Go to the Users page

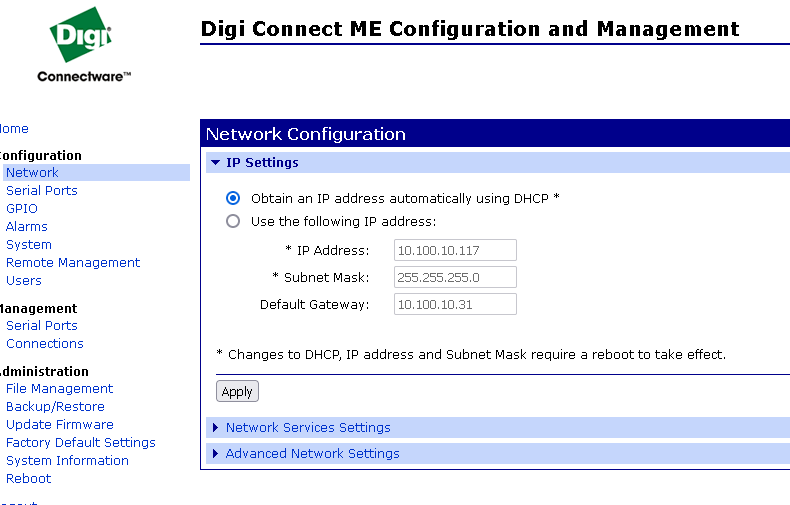click(x=24, y=280)
